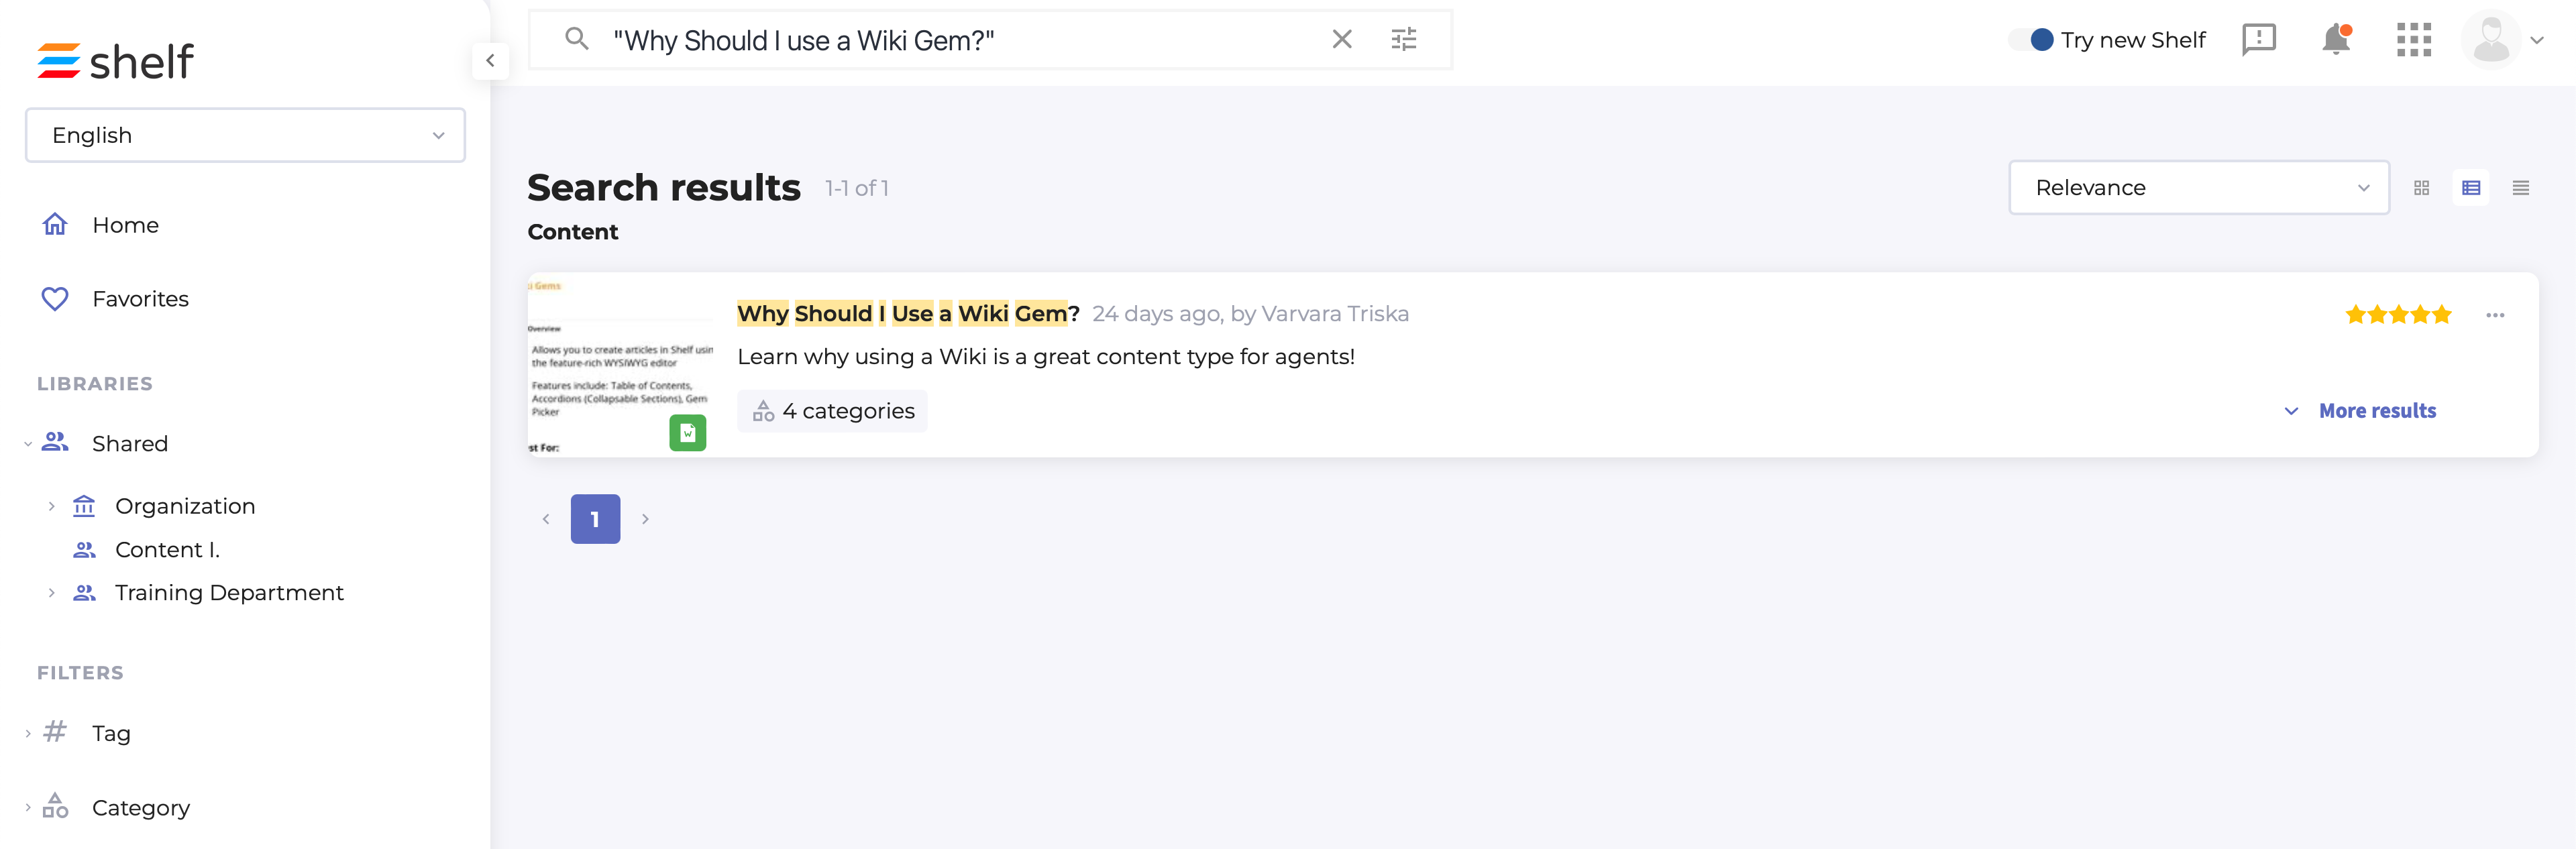The image size is (2576, 849).
Task: Collapse the left sidebar panel
Action: [x=490, y=61]
